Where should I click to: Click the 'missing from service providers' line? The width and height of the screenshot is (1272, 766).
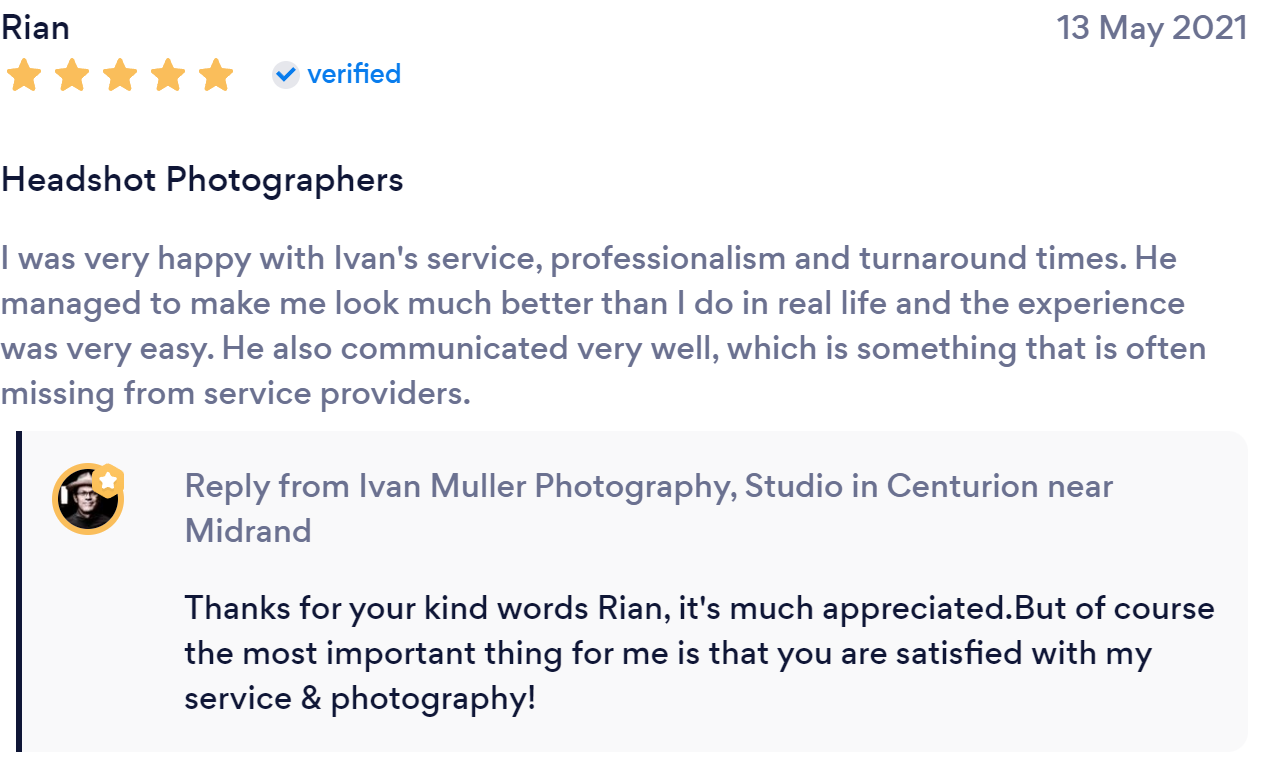pos(235,394)
